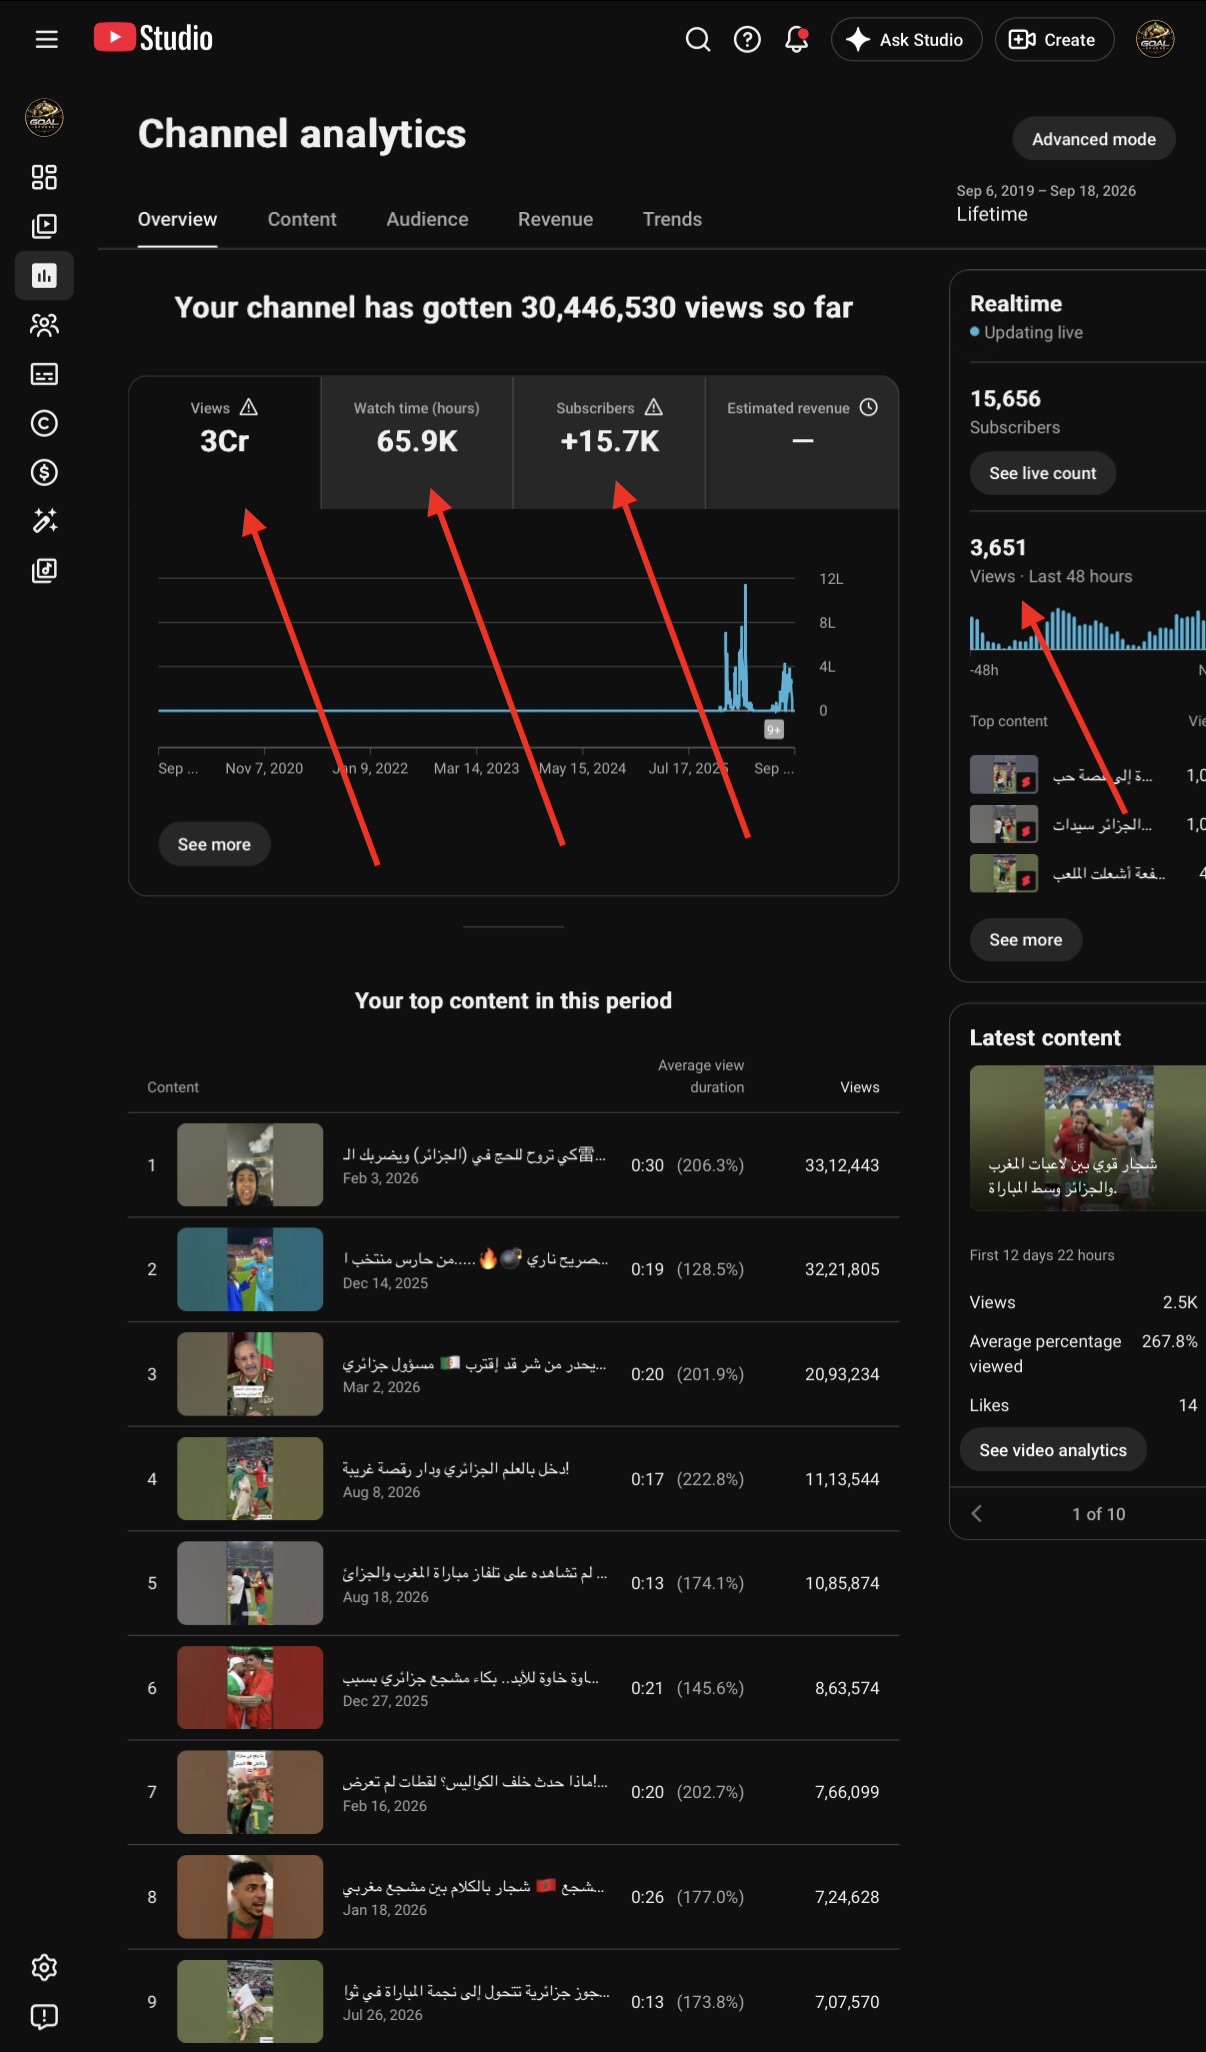Click the See live count button
1206x2052 pixels.
(x=1043, y=473)
